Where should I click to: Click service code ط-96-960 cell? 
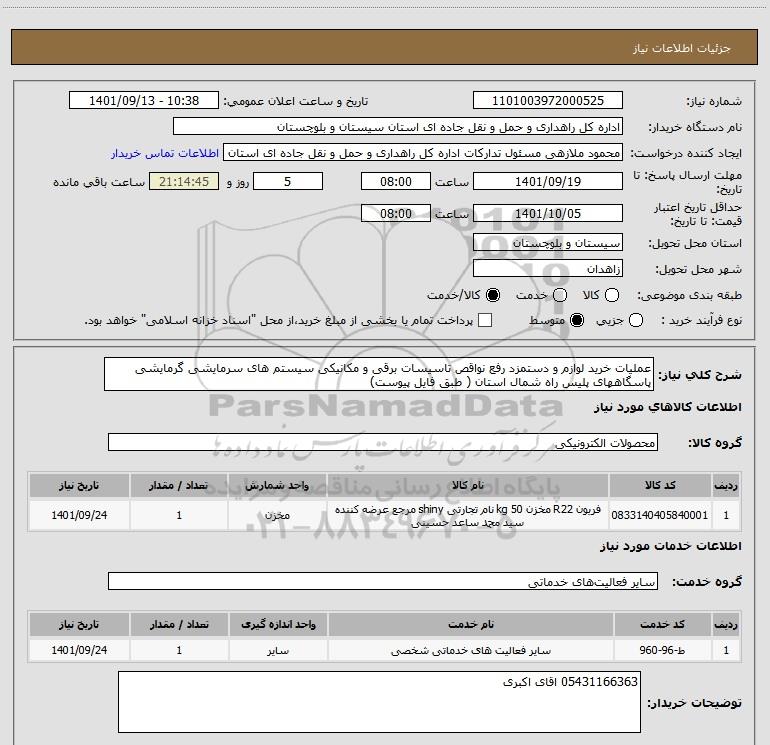tap(662, 650)
